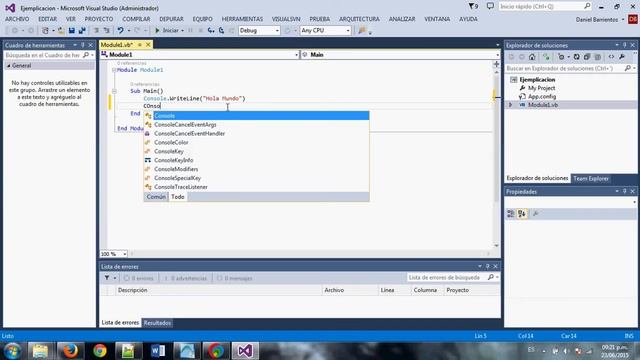This screenshot has width=640, height=360.
Task: Click the Step Over debug icon
Action: point(221,31)
